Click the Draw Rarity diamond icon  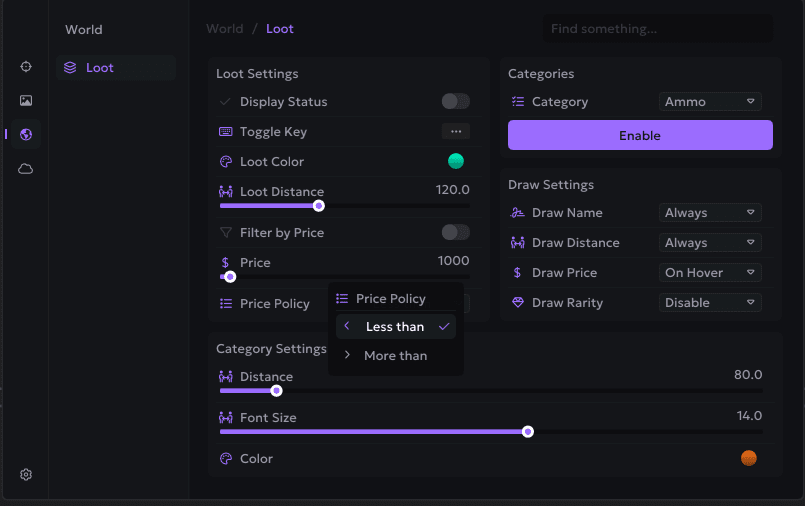click(518, 303)
